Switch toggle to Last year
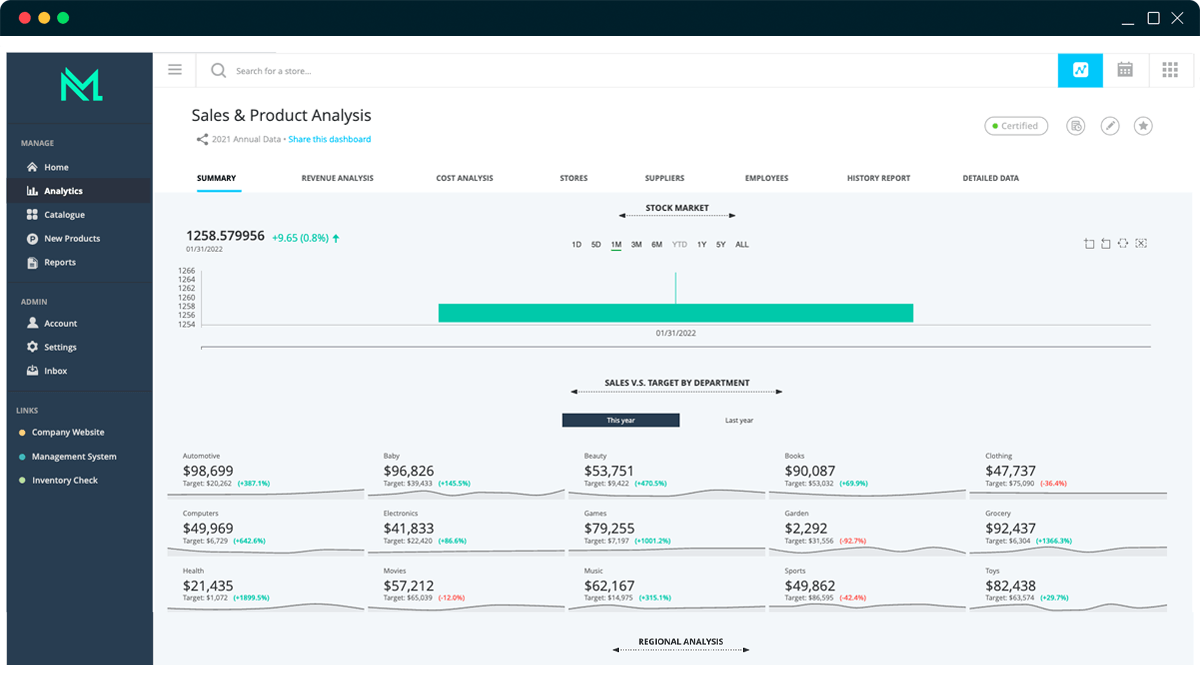Screen dimensions: 1200x675 point(739,420)
